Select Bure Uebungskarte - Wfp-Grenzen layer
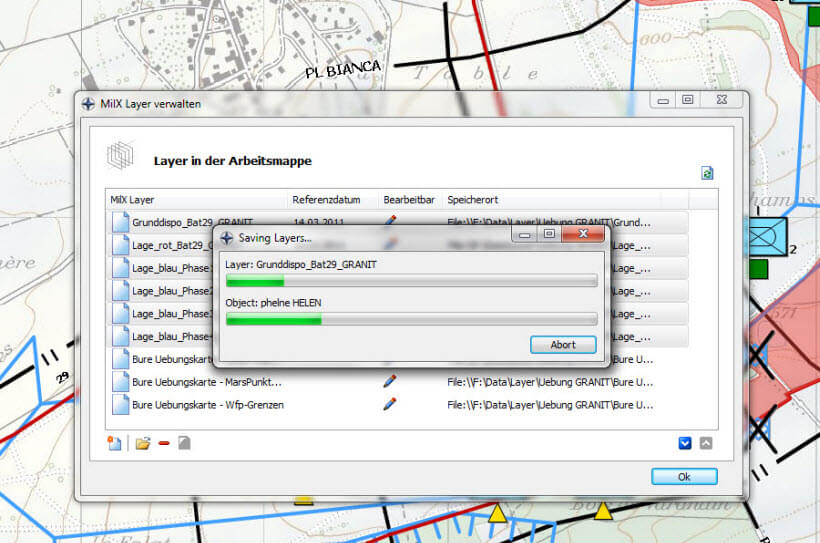The width and height of the screenshot is (820, 543). pos(208,405)
